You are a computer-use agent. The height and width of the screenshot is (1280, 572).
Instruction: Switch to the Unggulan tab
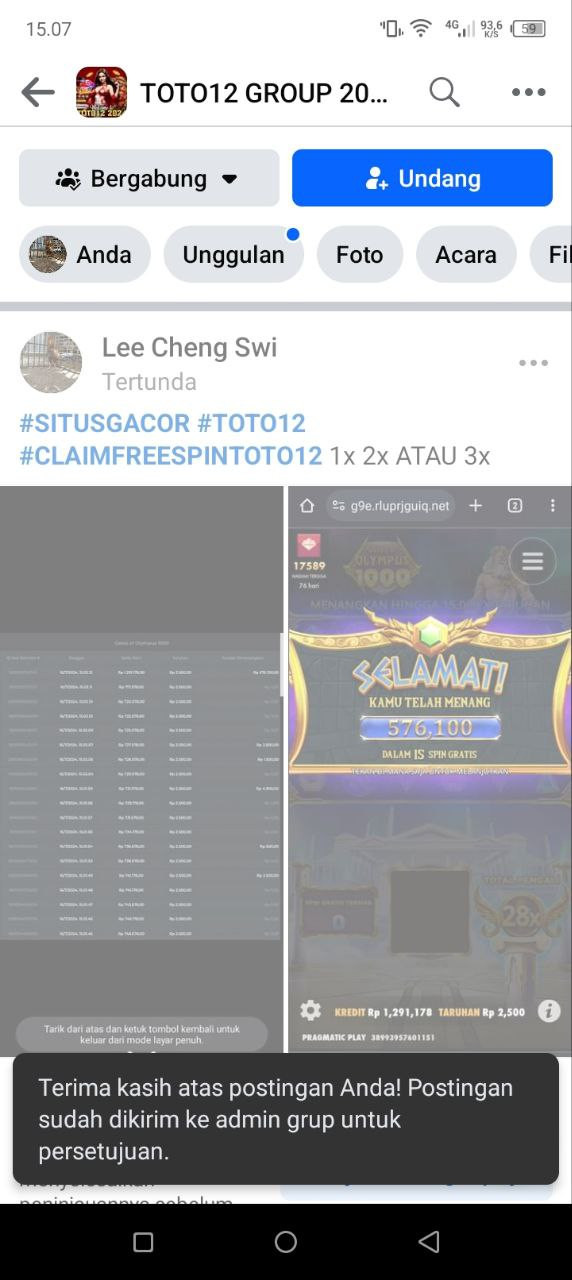pos(233,254)
